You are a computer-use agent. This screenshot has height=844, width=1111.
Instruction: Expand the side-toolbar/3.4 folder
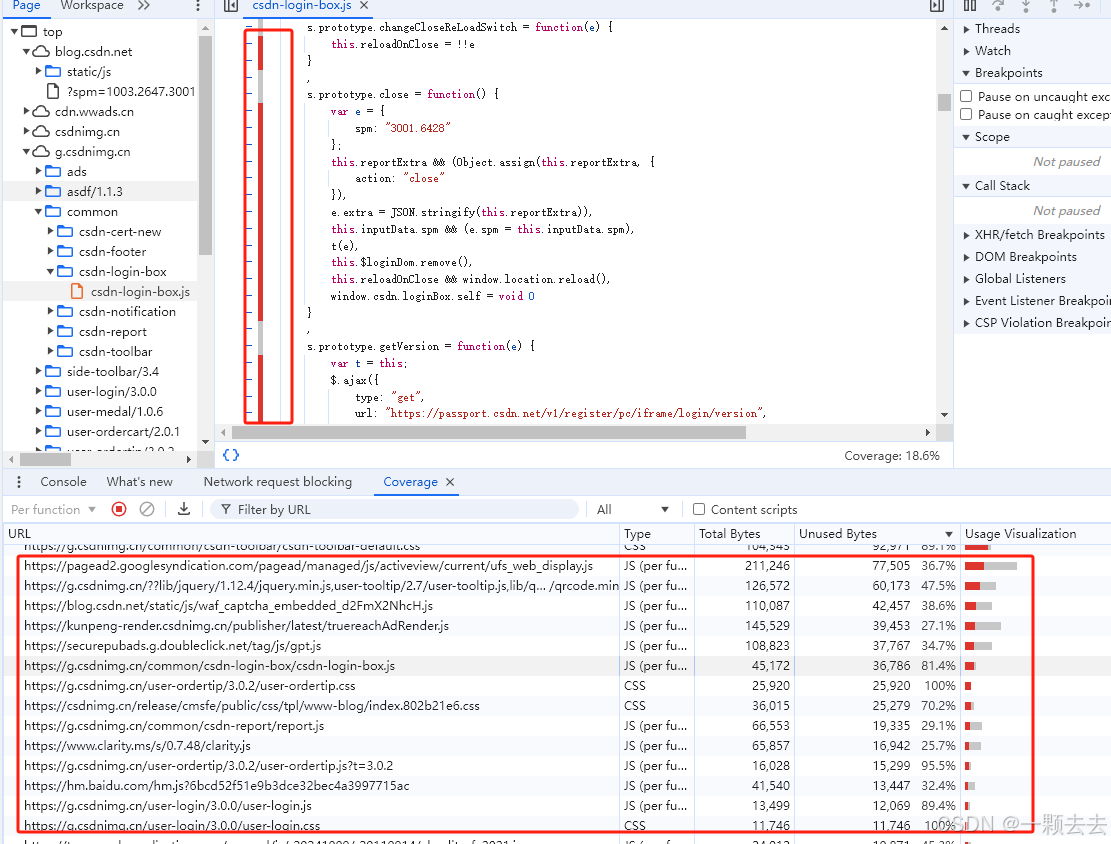(x=39, y=371)
